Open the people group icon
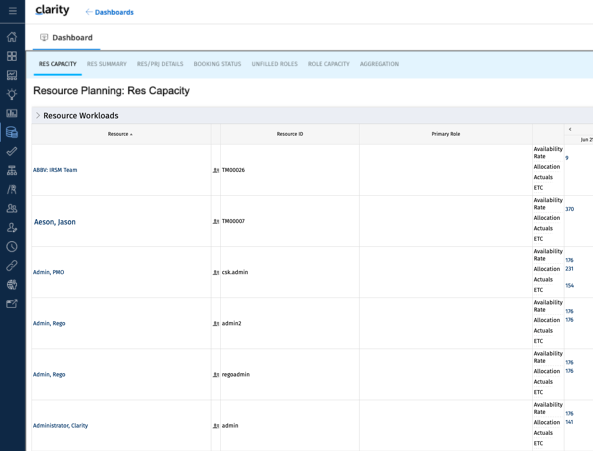This screenshot has height=451, width=593. point(12,208)
